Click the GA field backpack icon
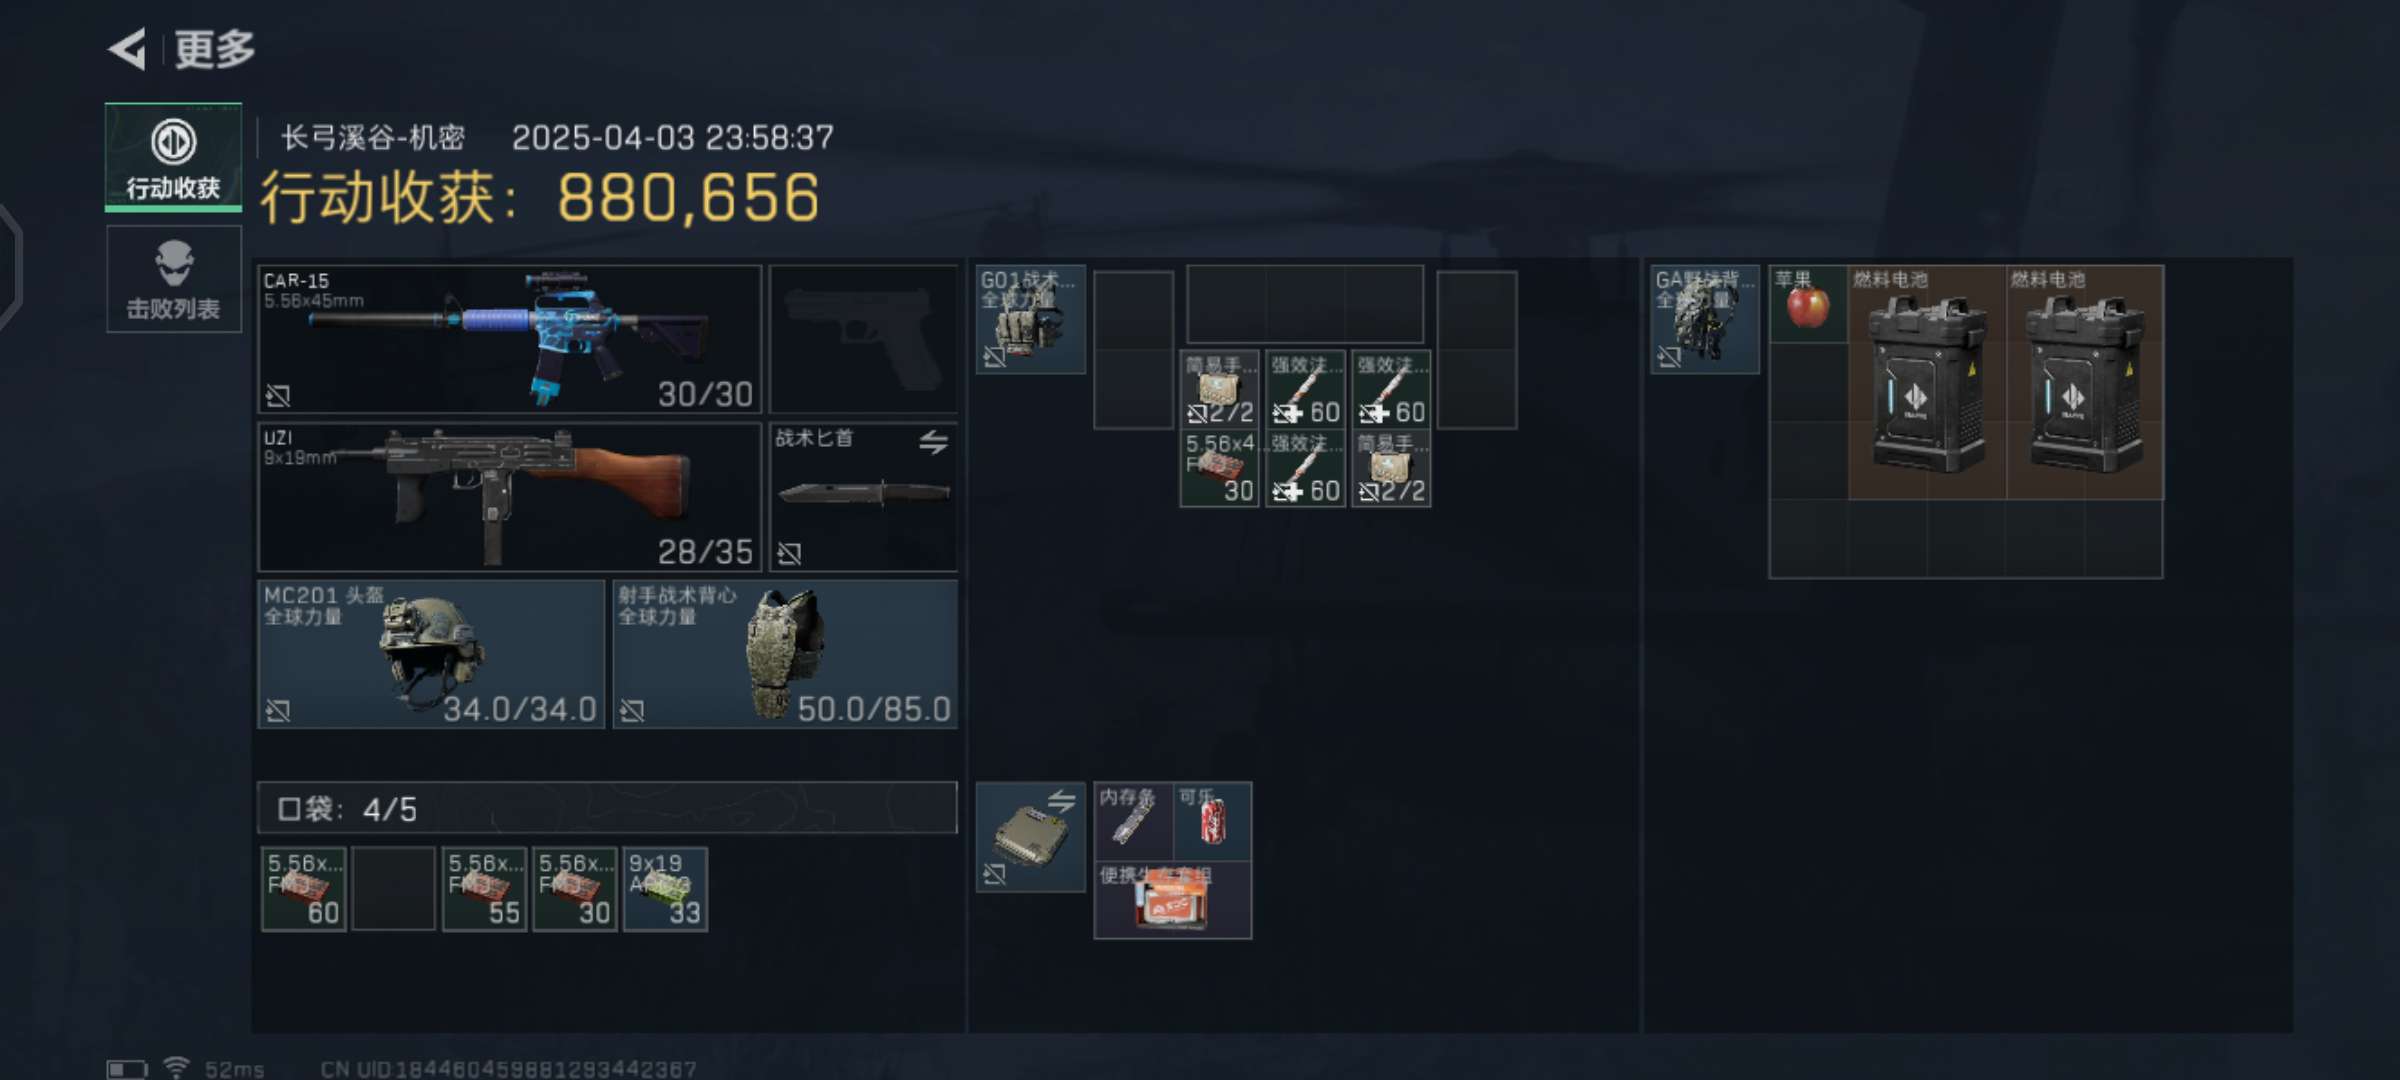Screen dimensions: 2400x1080 tap(1704, 319)
